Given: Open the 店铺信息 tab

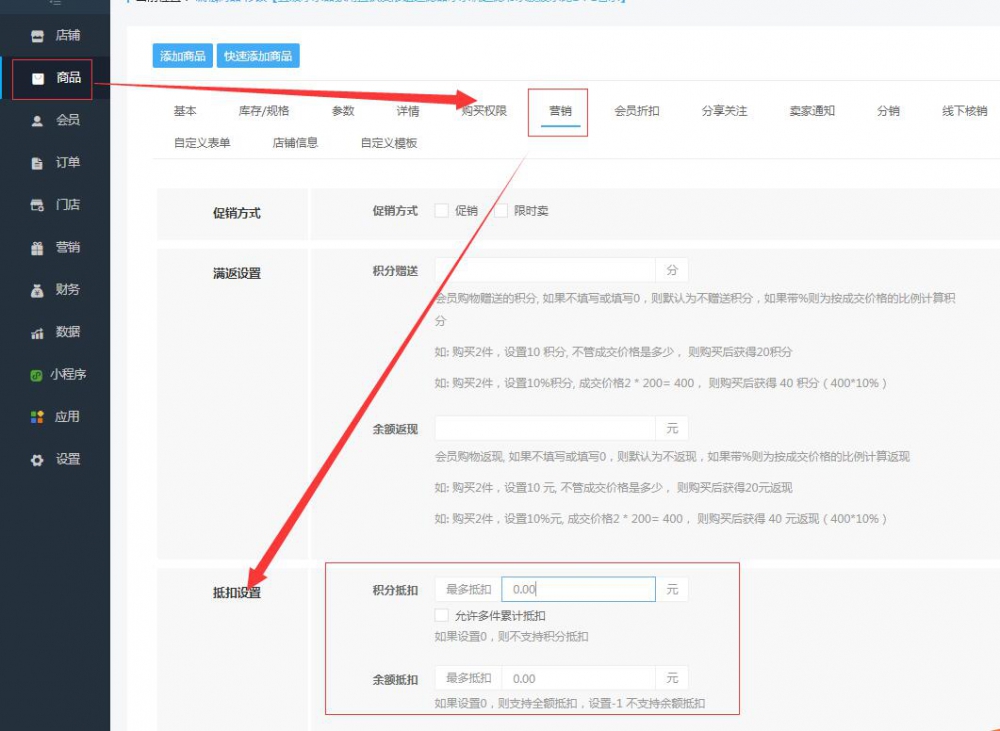Looking at the screenshot, I should (295, 143).
